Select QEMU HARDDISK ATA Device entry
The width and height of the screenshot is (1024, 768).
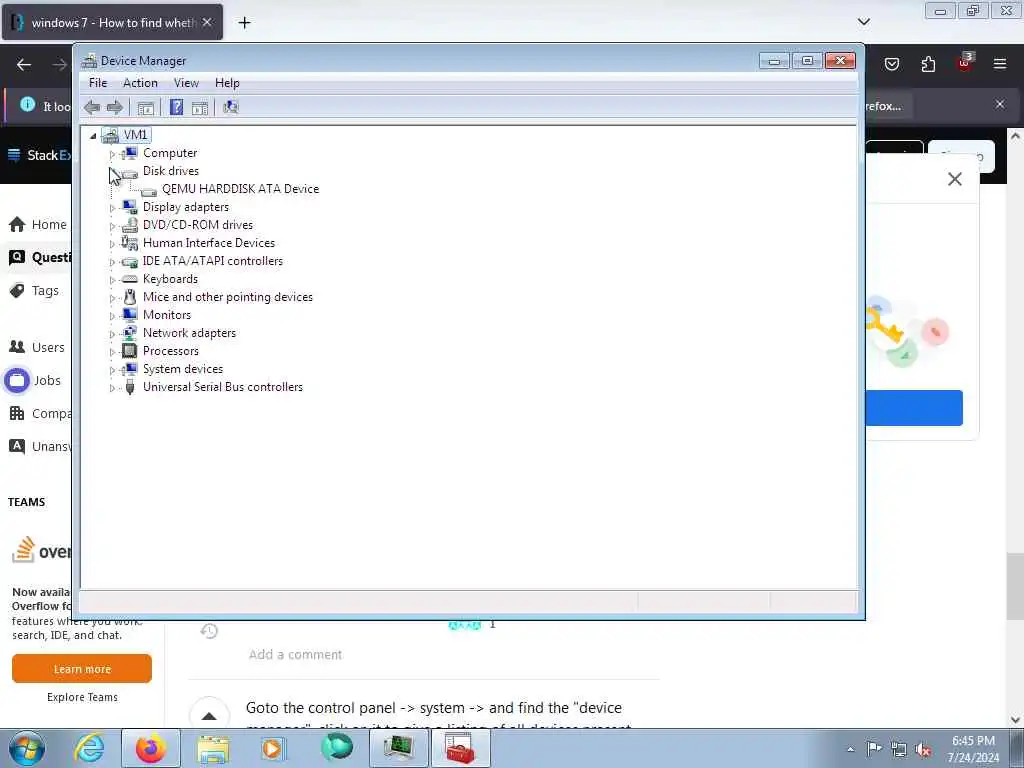click(240, 189)
